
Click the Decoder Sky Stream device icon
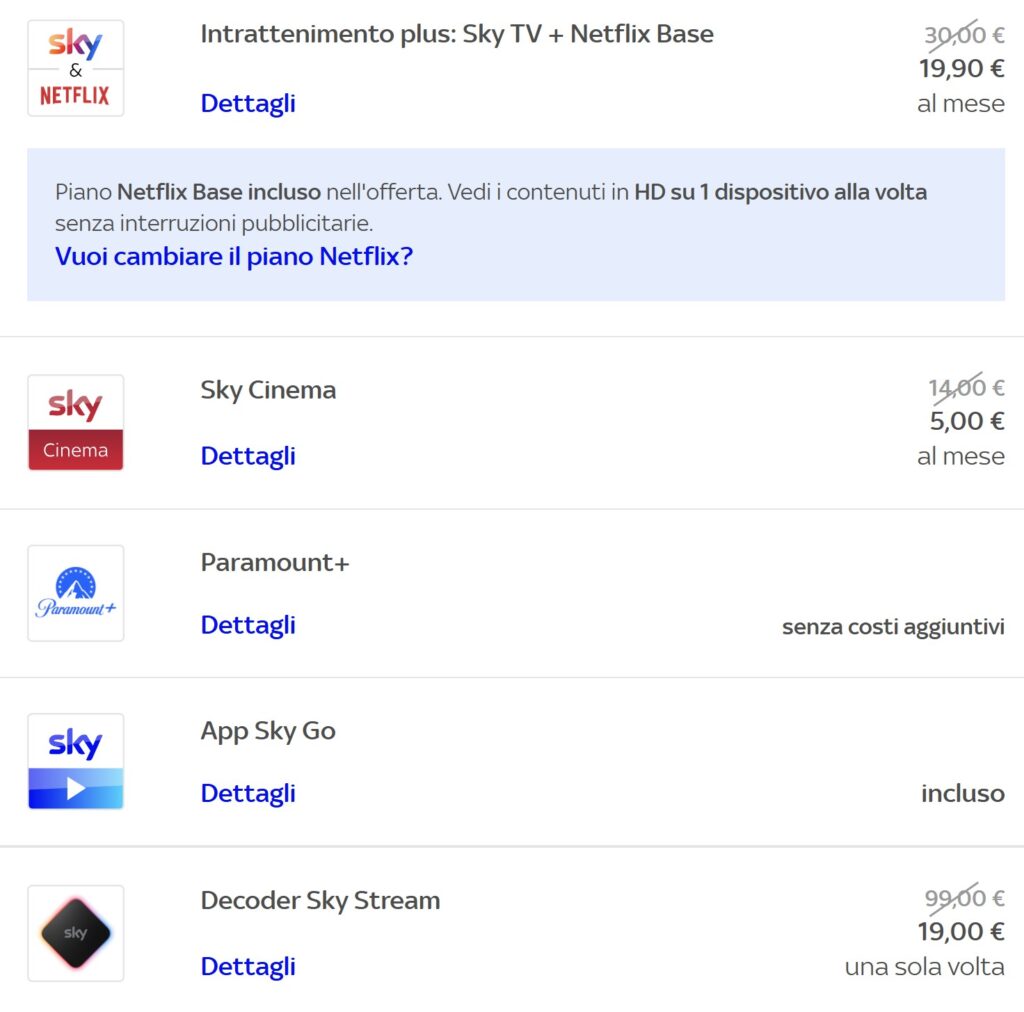click(x=75, y=932)
